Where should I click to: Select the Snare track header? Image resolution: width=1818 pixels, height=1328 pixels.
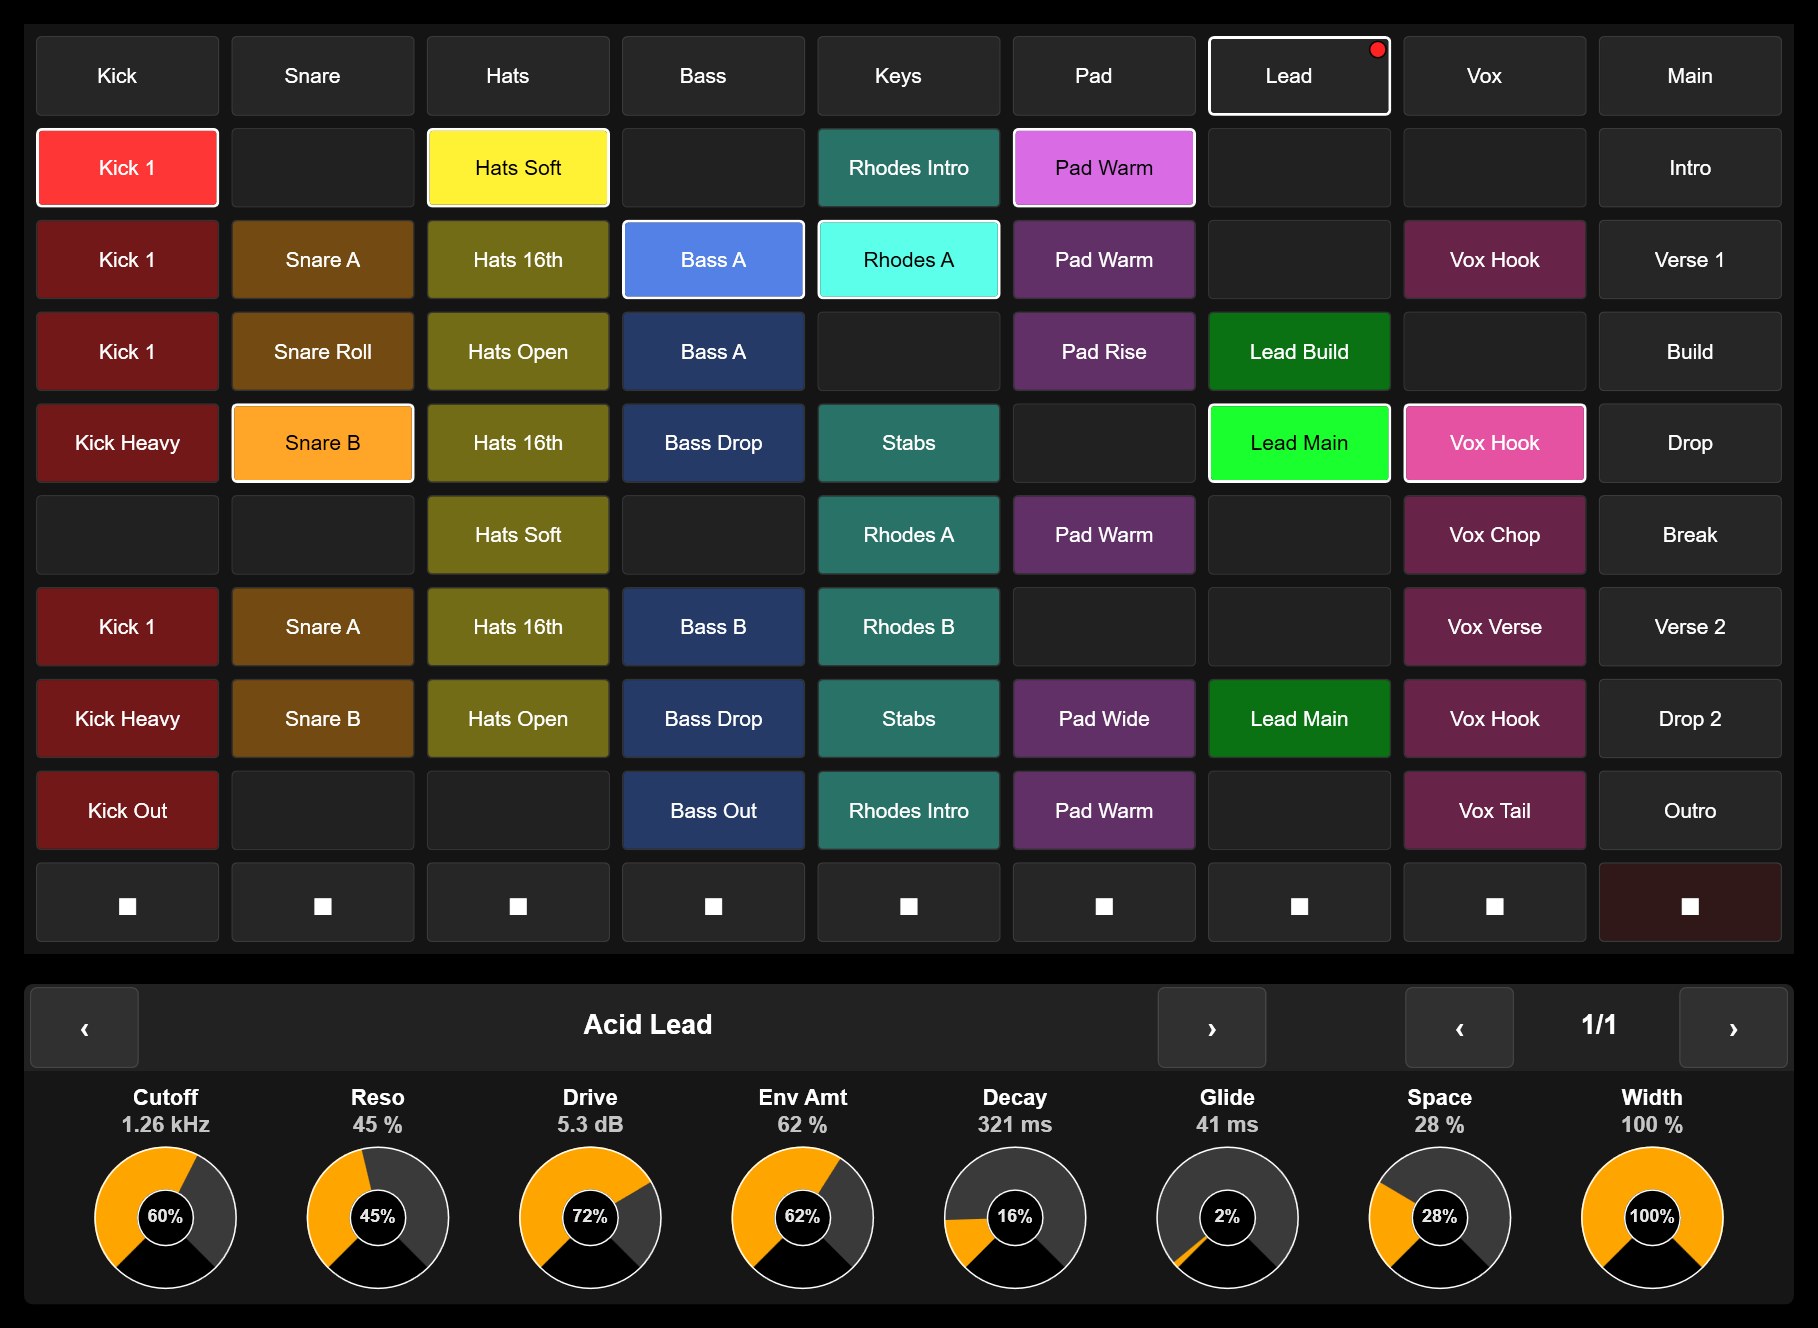(322, 76)
